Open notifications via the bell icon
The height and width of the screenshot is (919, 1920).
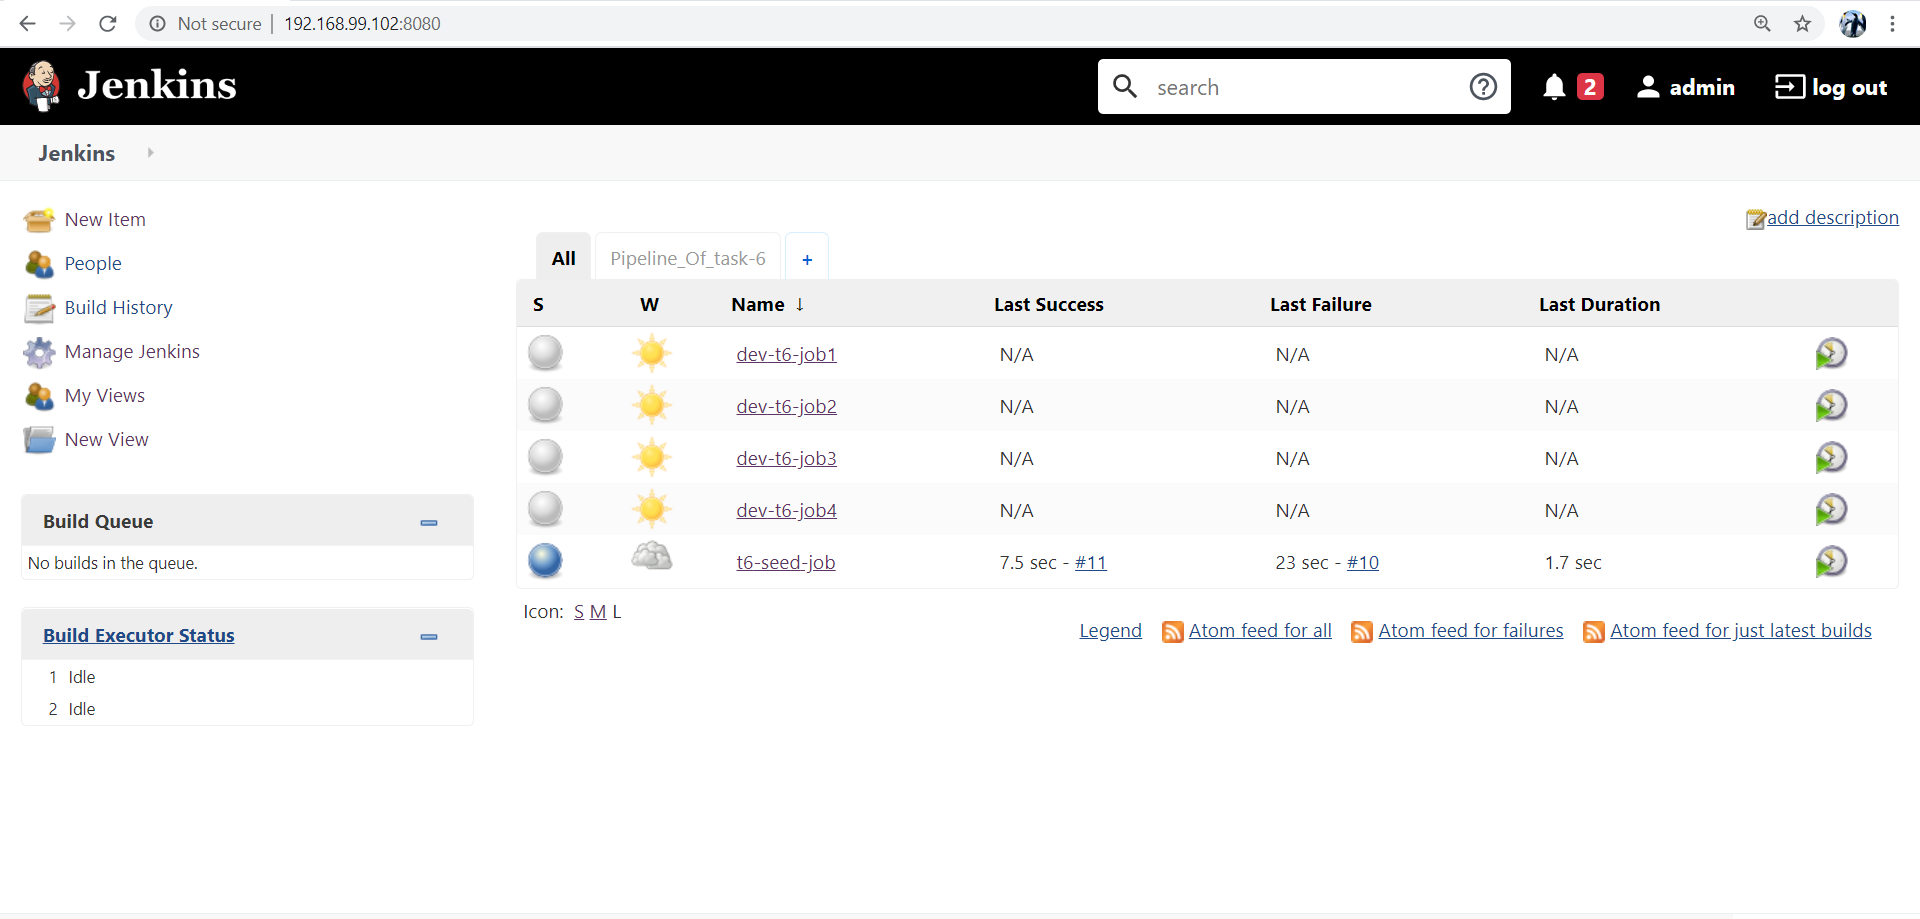[x=1553, y=87]
